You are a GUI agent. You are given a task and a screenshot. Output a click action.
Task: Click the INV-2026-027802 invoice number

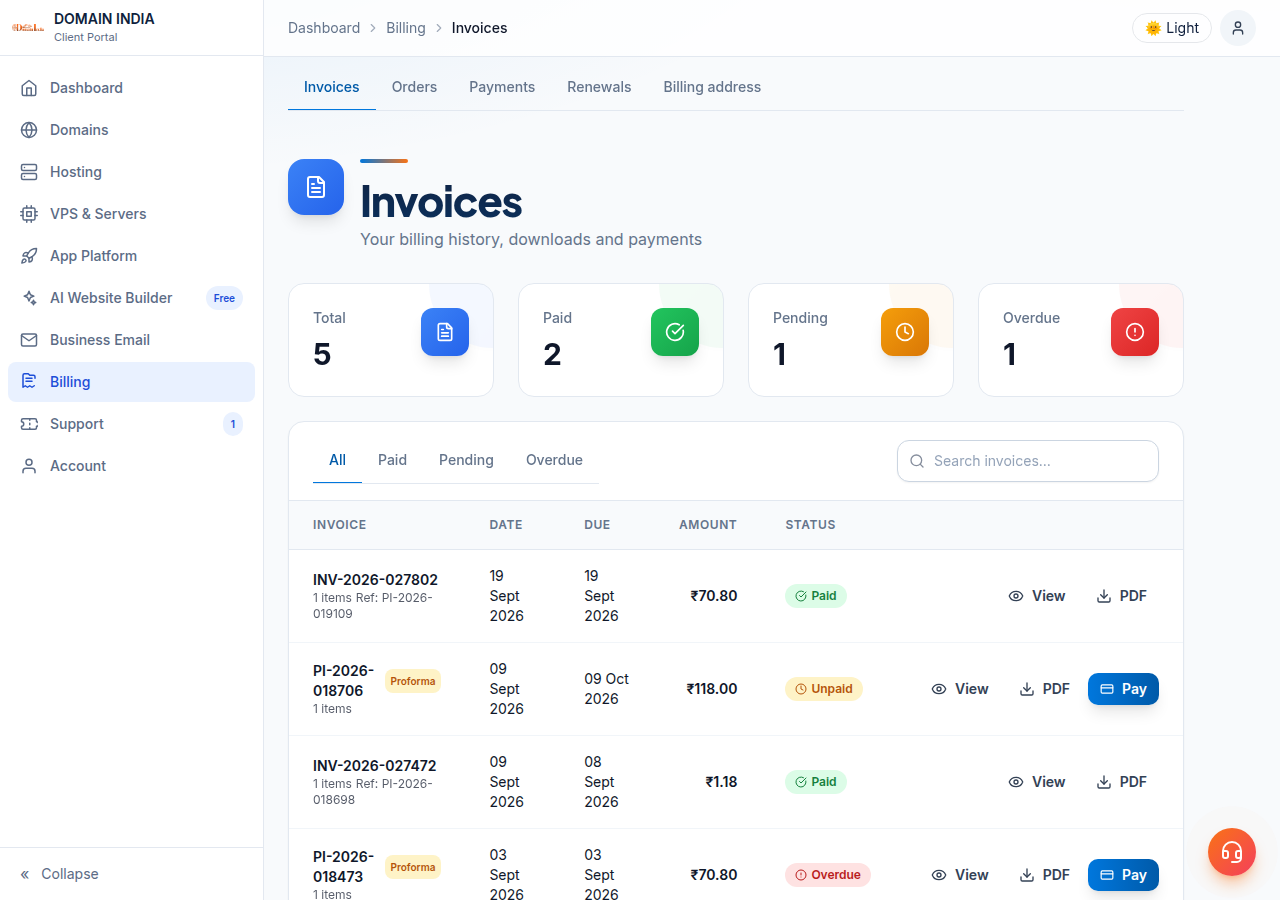coord(375,580)
